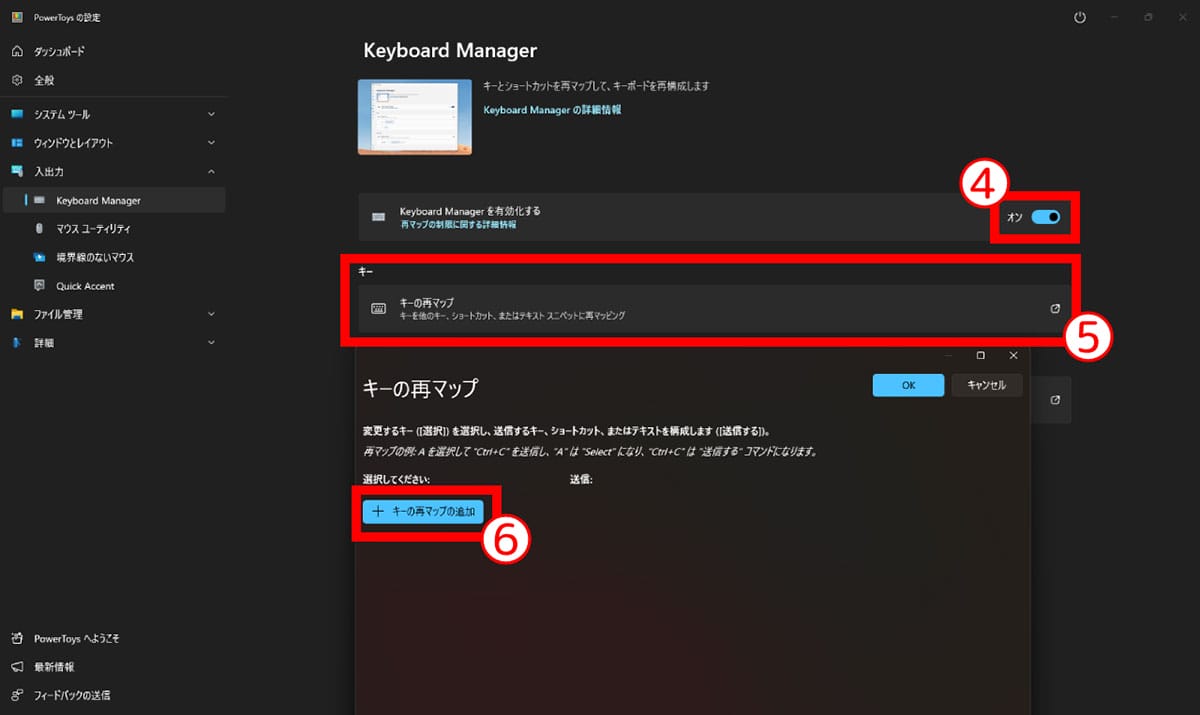Click the システム ツール icon
Image resolution: width=1200 pixels, height=715 pixels.
click(17, 114)
